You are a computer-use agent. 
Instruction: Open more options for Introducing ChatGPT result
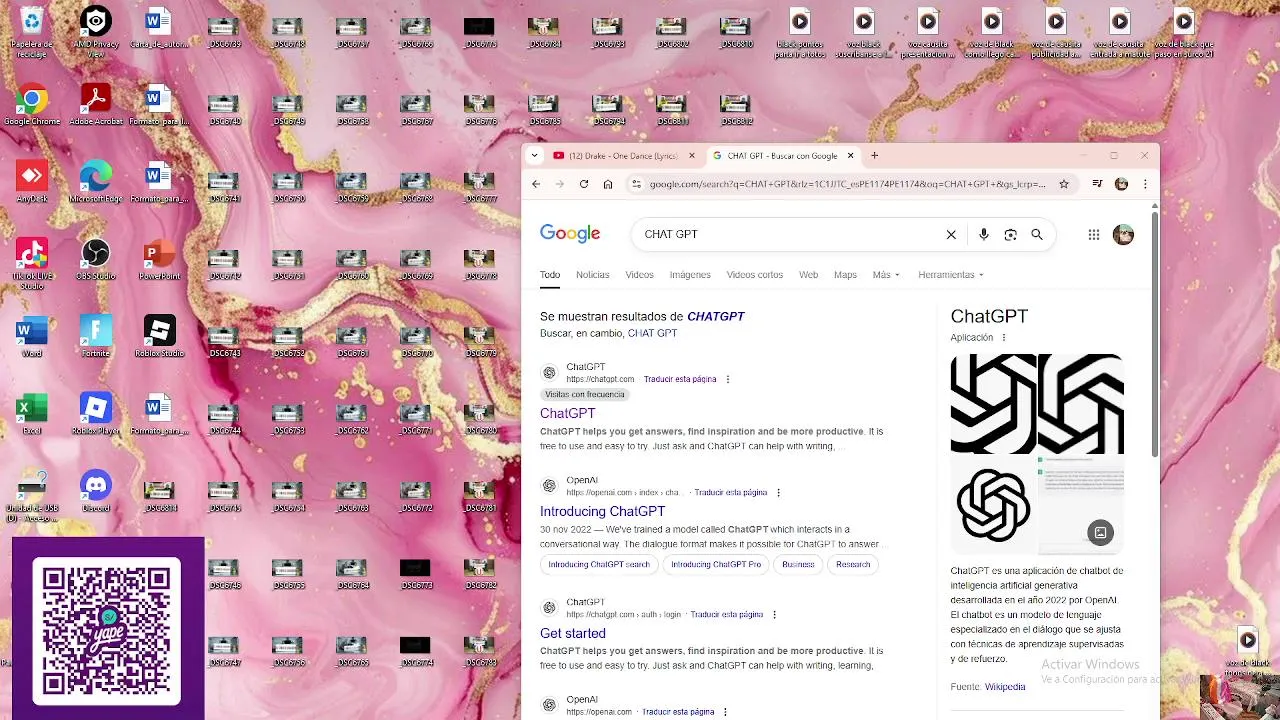pos(778,492)
